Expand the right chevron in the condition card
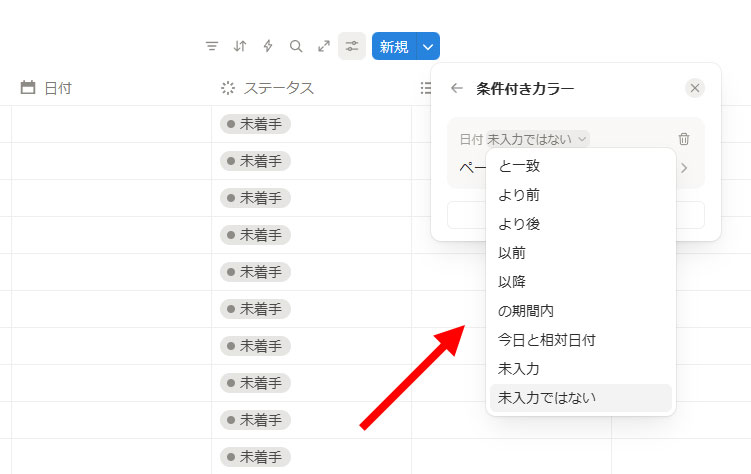Viewport: 751px width, 474px height. 684,168
